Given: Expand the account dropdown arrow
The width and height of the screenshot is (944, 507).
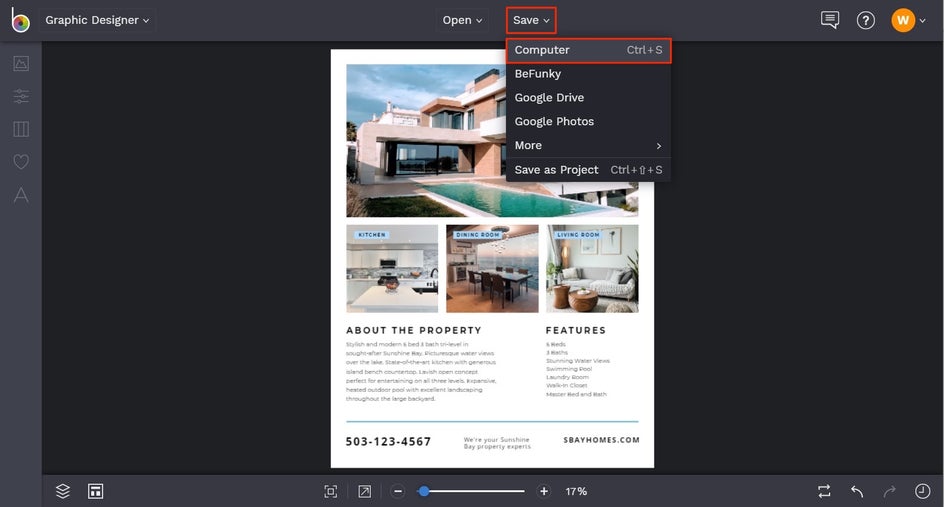Looking at the screenshot, I should click(922, 20).
